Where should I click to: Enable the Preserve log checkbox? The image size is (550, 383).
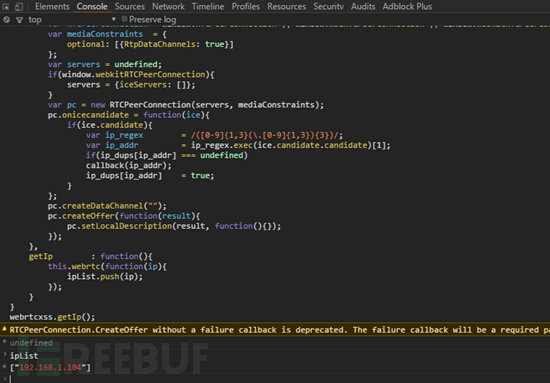click(124, 19)
